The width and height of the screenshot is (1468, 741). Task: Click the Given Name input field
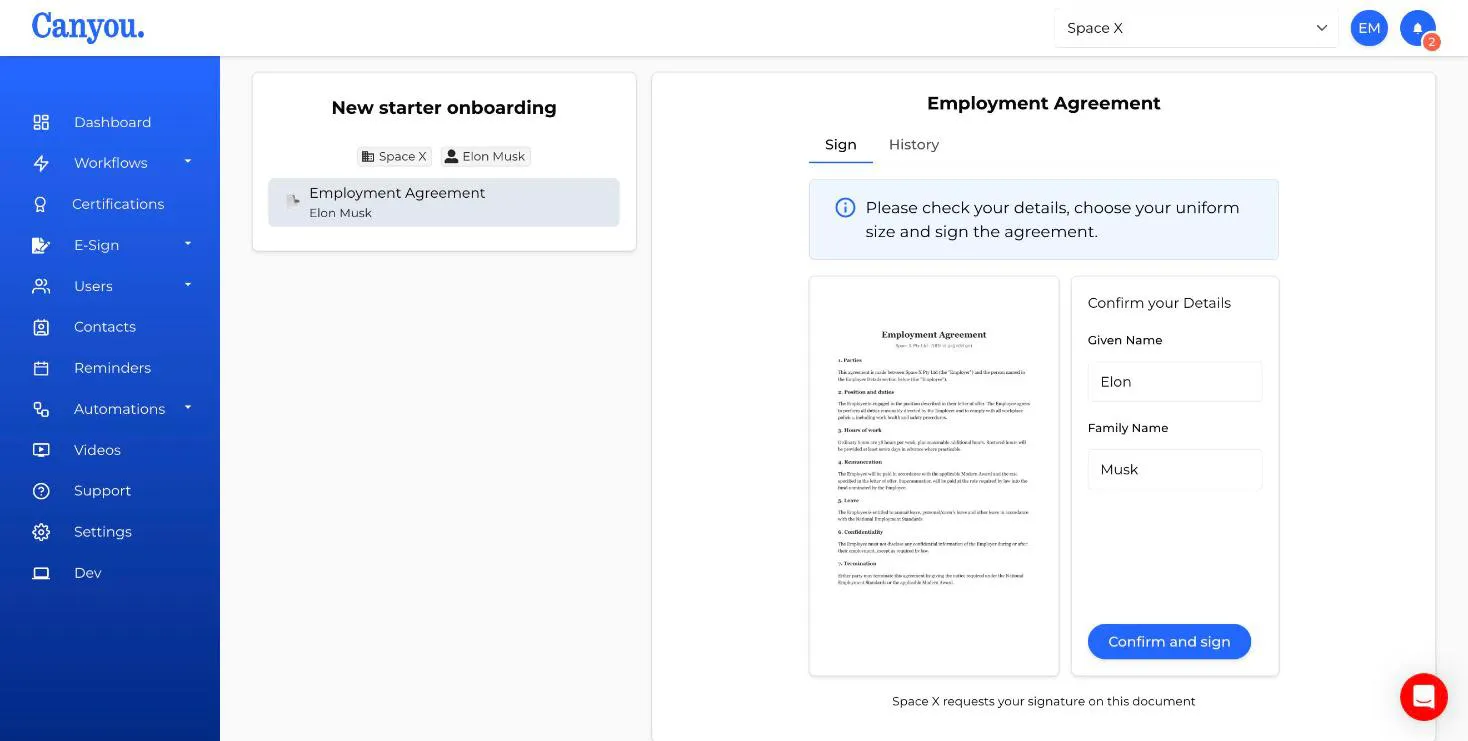[1175, 382]
